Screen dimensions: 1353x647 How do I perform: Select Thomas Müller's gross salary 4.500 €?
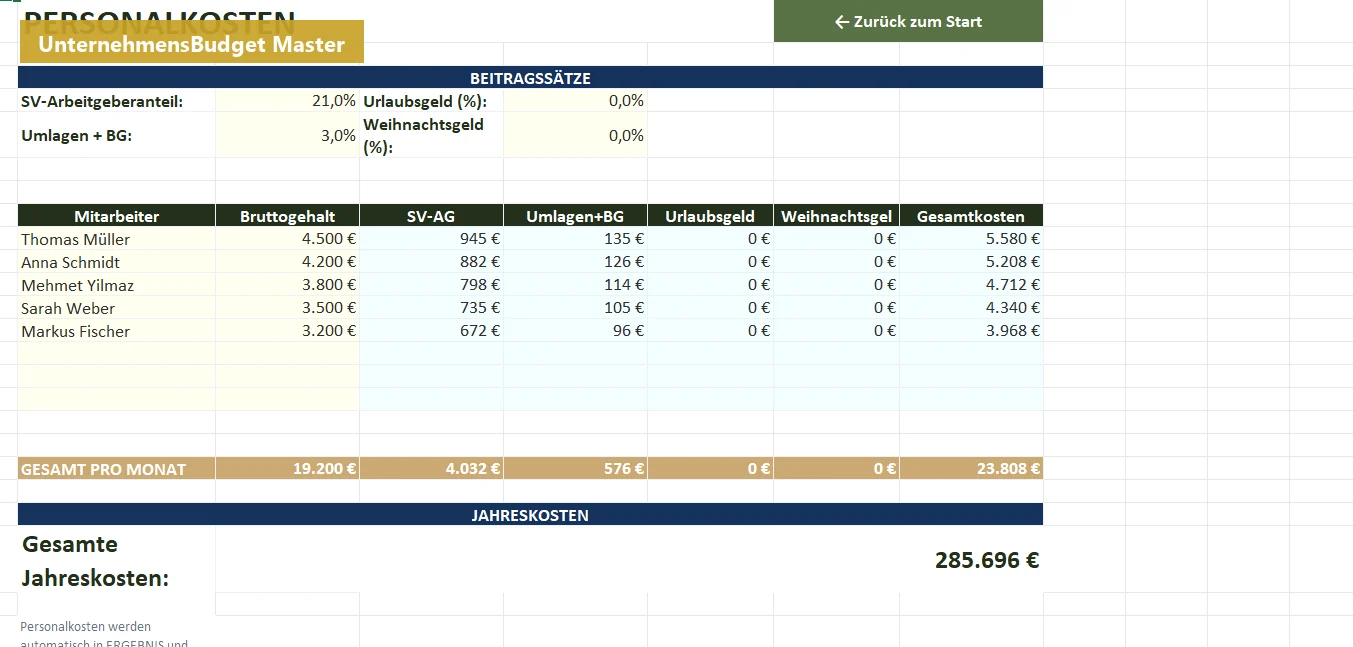pos(288,239)
